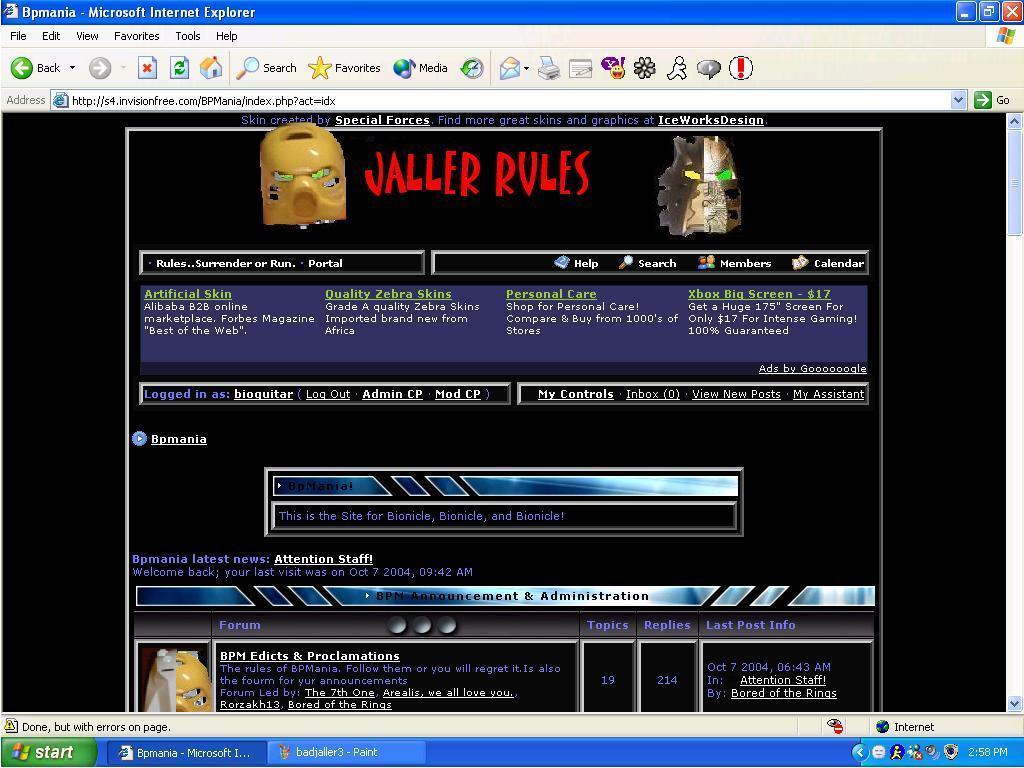
Task: Open BPM Edicts & Proclamations forum
Action: pos(310,656)
